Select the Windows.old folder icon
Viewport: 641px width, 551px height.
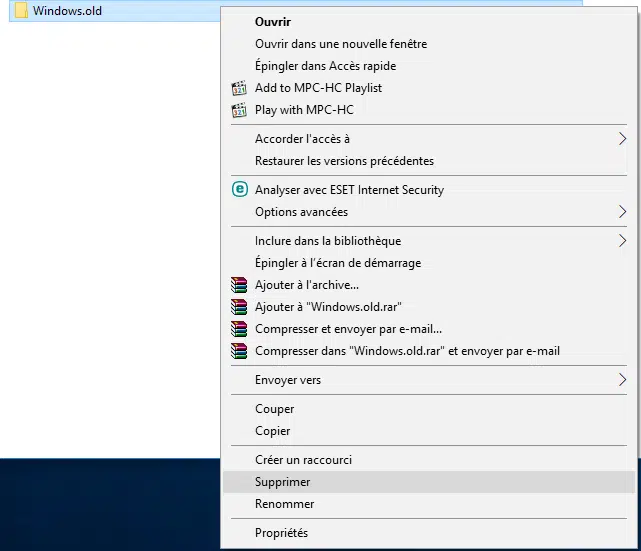tap(21, 11)
